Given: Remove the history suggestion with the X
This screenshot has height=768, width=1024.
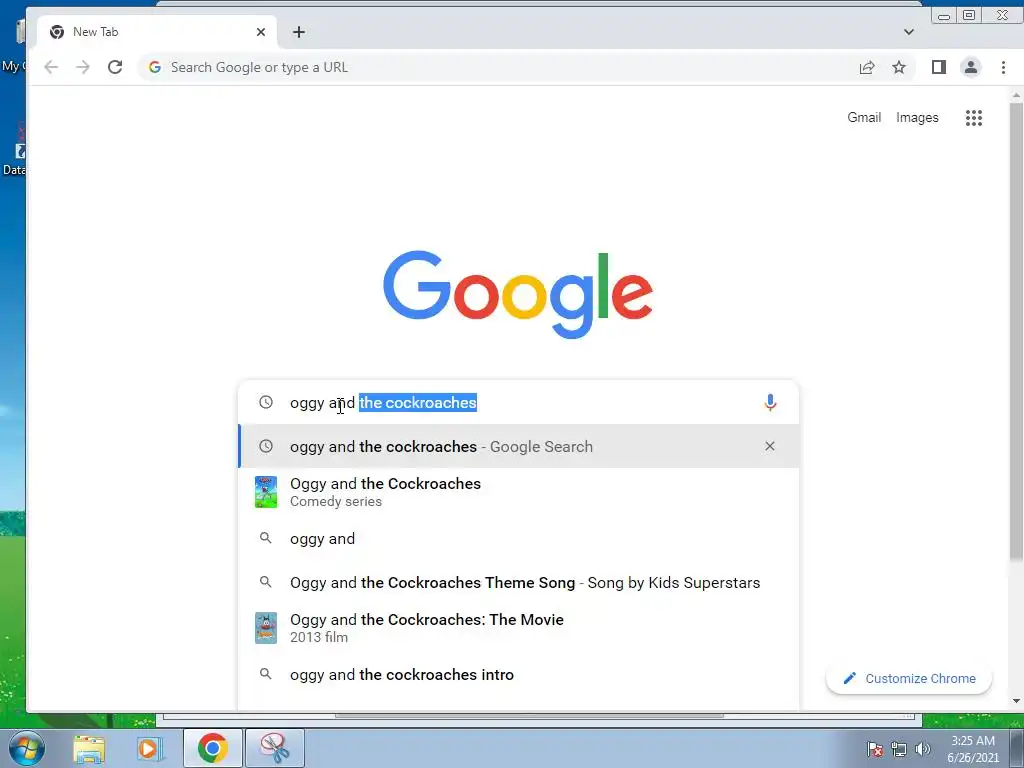Looking at the screenshot, I should (770, 446).
